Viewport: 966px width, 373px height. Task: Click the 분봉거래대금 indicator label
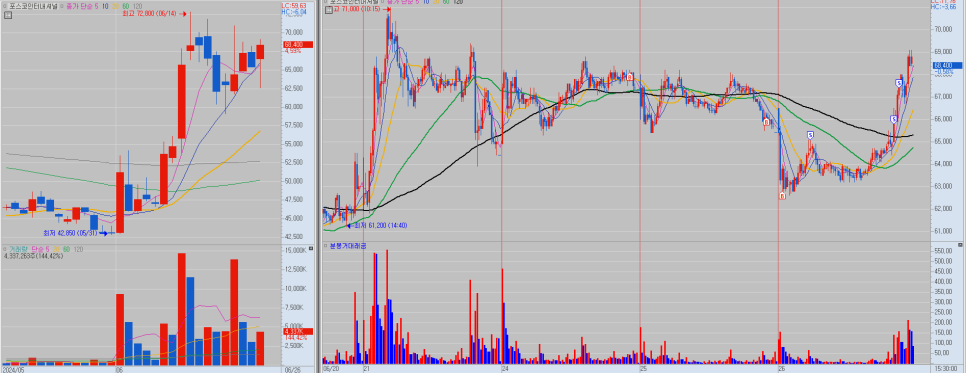coord(347,245)
